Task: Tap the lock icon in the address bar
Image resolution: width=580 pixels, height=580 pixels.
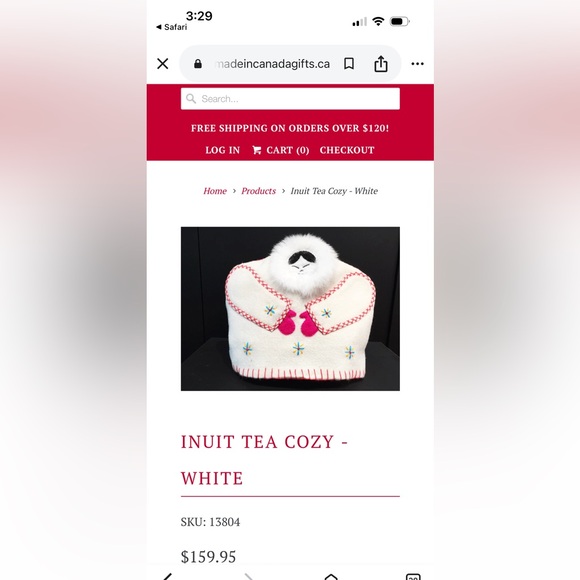Action: (198, 64)
